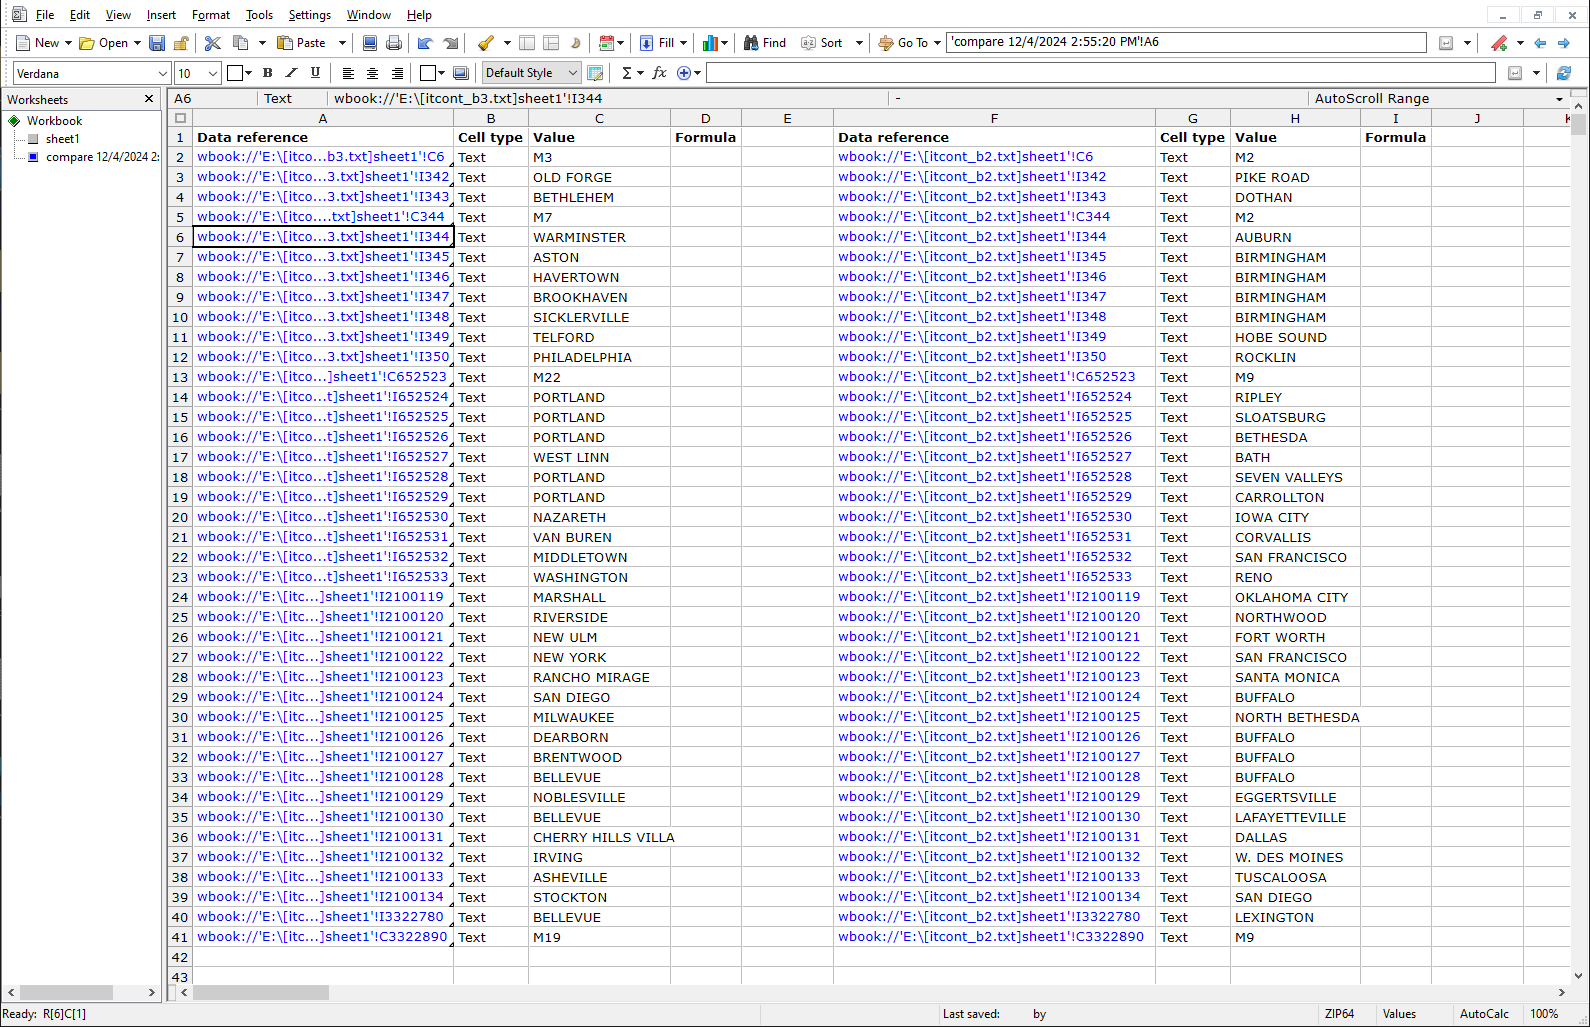Select the Workbook tree node
The image size is (1590, 1028).
click(x=54, y=121)
